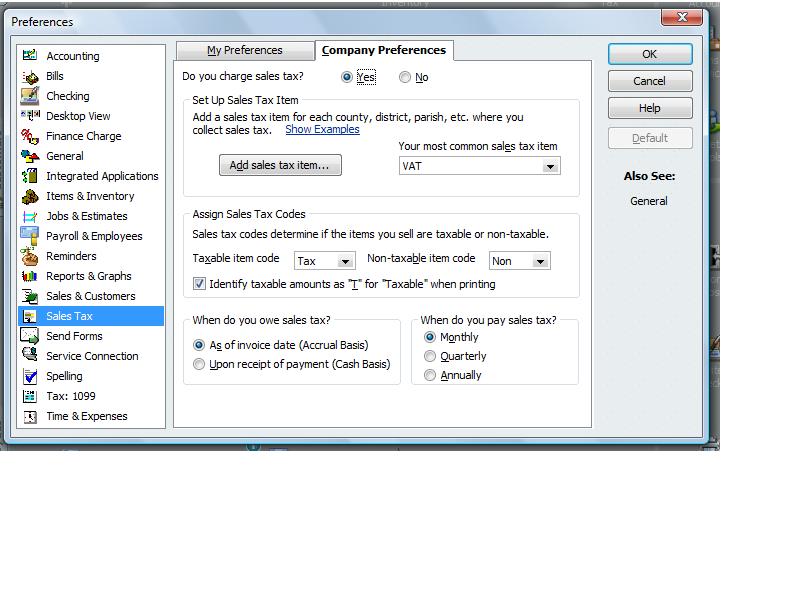Select the Payroll & Employees icon
The image size is (798, 589).
pos(30,236)
